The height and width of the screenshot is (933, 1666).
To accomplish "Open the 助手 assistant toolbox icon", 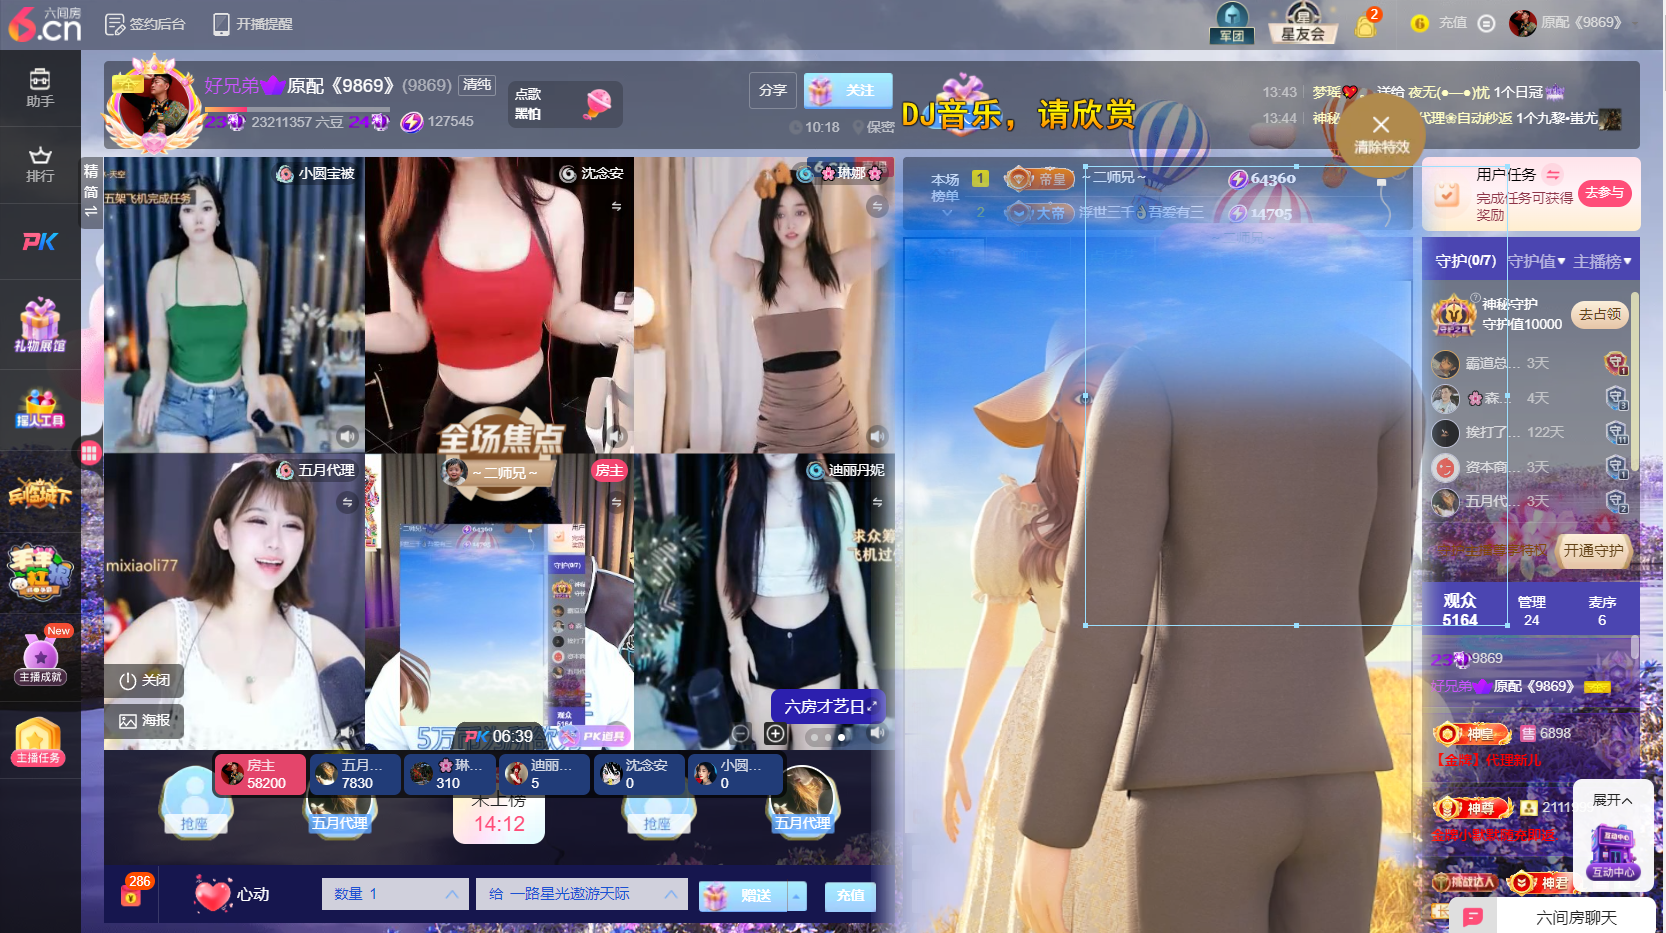I will click(x=40, y=88).
